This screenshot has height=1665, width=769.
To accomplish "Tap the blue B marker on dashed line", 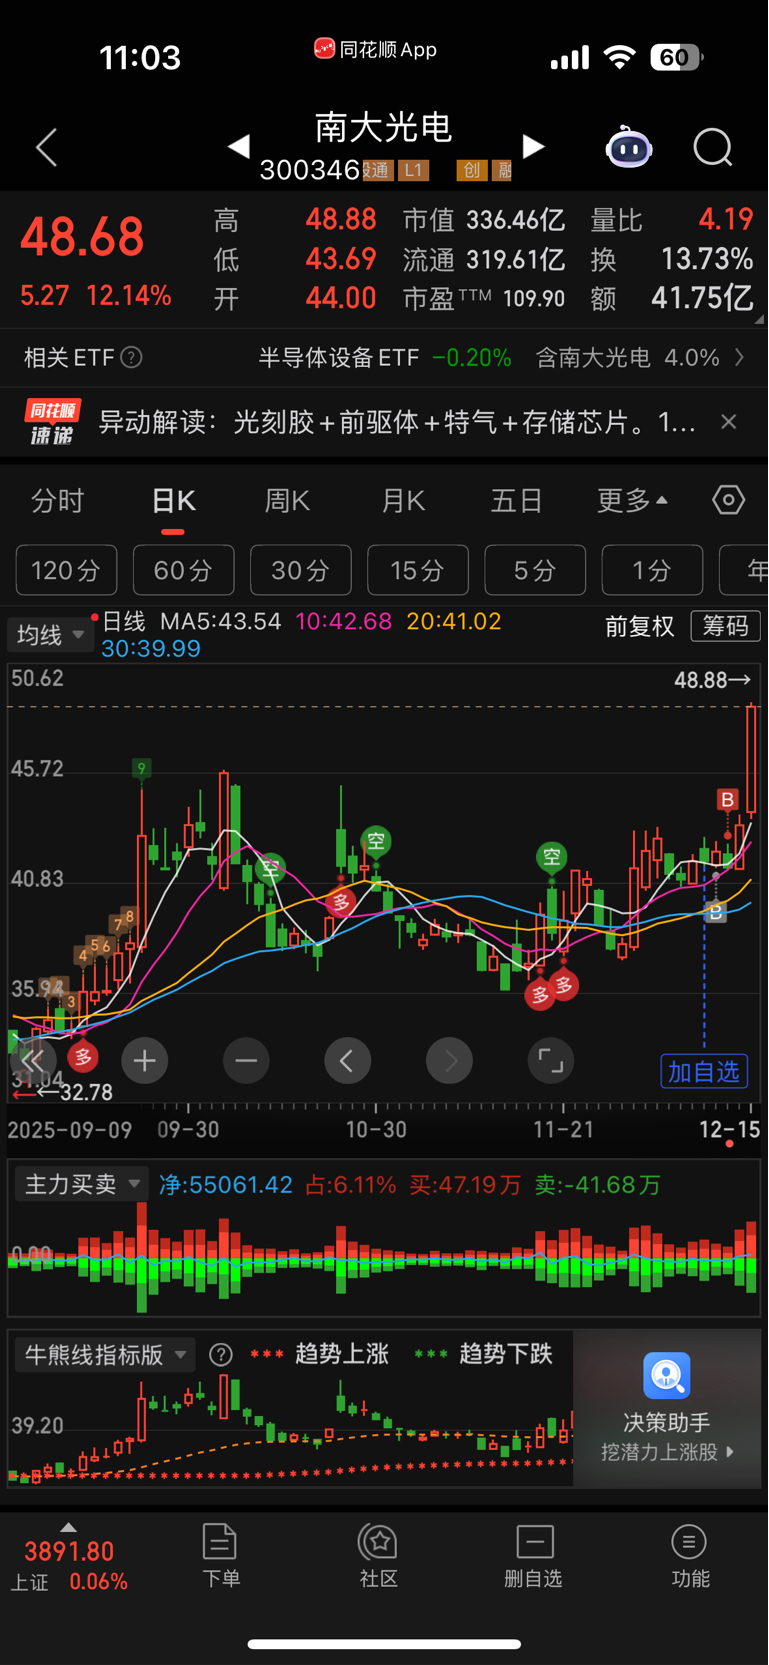I will tap(715, 912).
